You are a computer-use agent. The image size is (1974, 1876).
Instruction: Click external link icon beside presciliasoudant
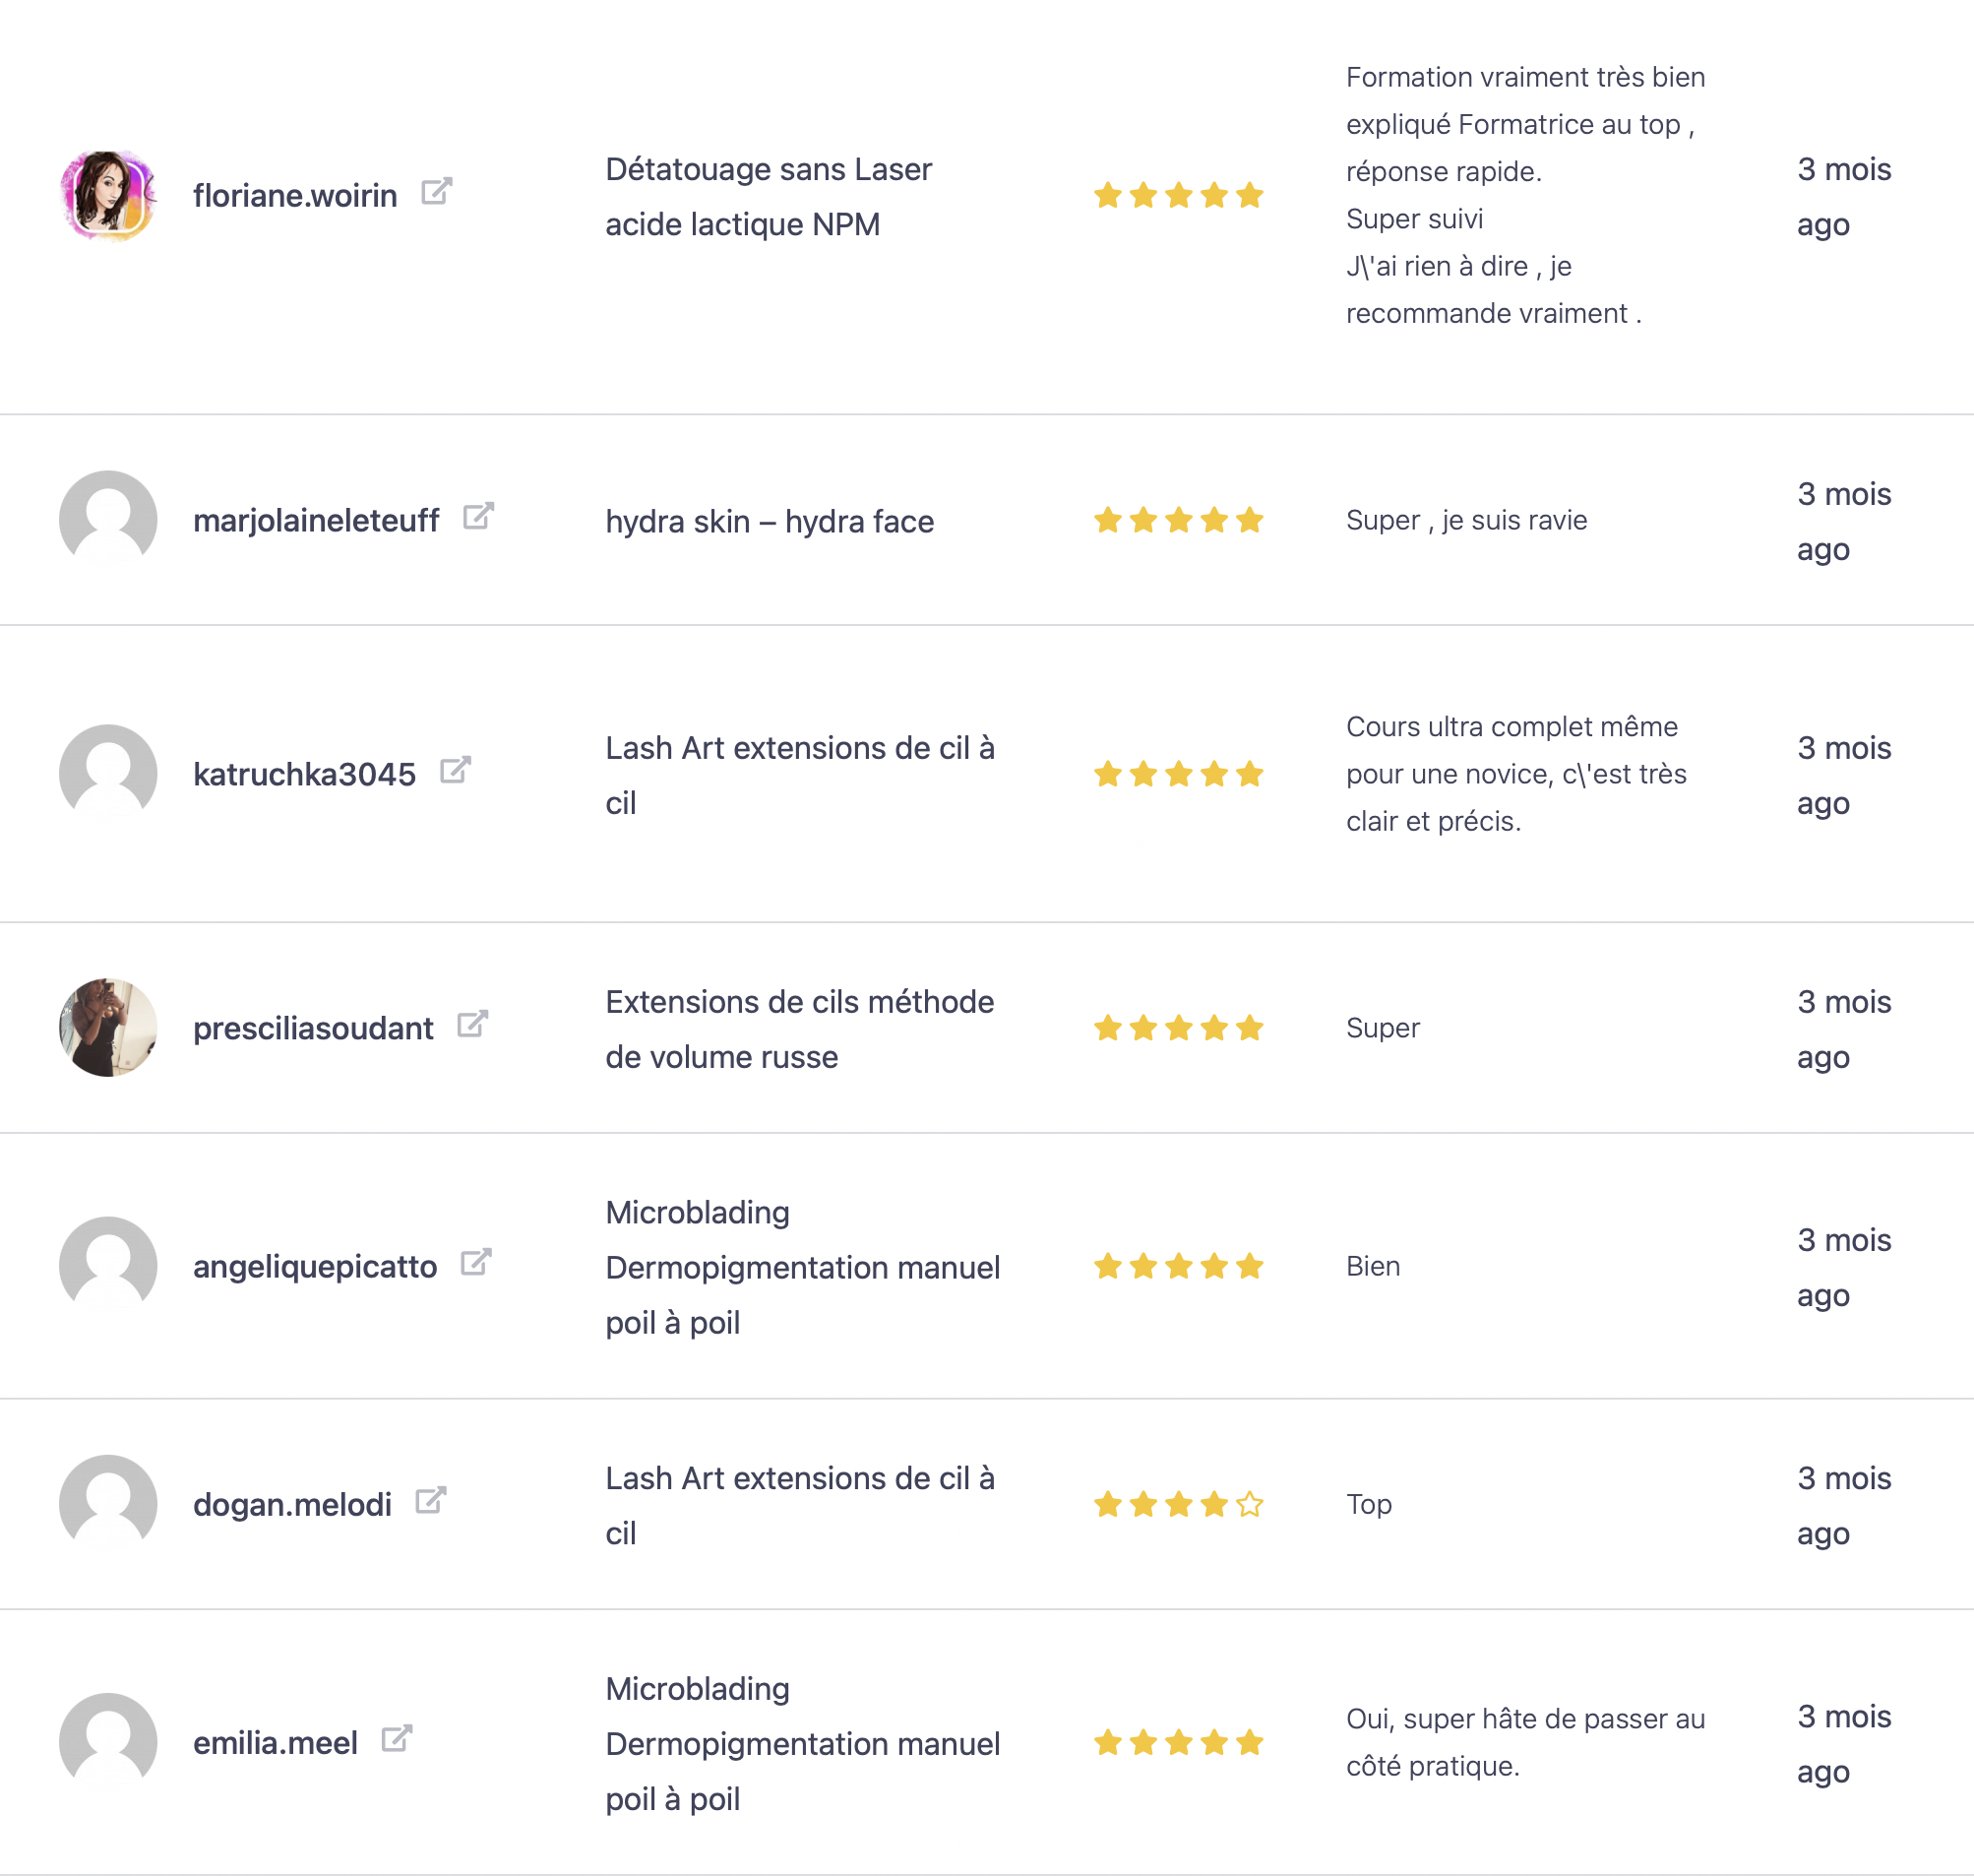point(472,1024)
